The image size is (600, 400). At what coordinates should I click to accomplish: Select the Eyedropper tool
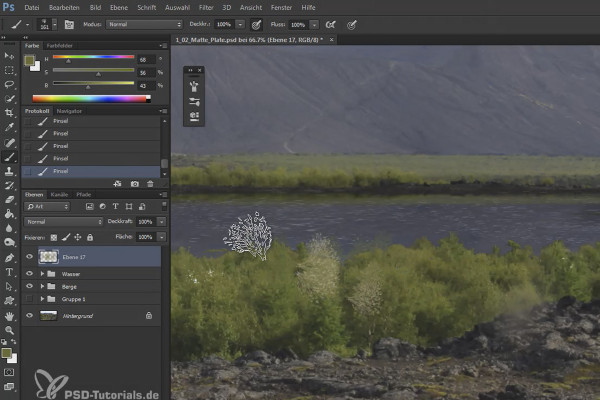9,127
